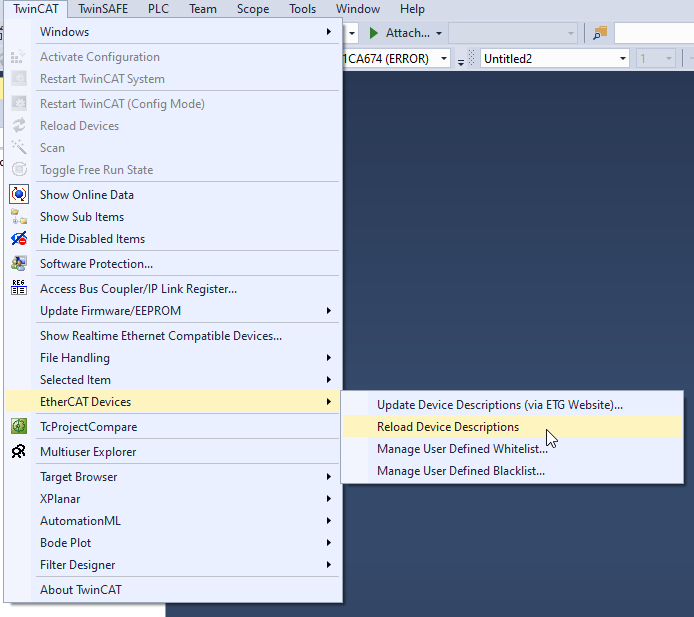Open the TwinCAT menu
The height and width of the screenshot is (617, 694).
(36, 9)
